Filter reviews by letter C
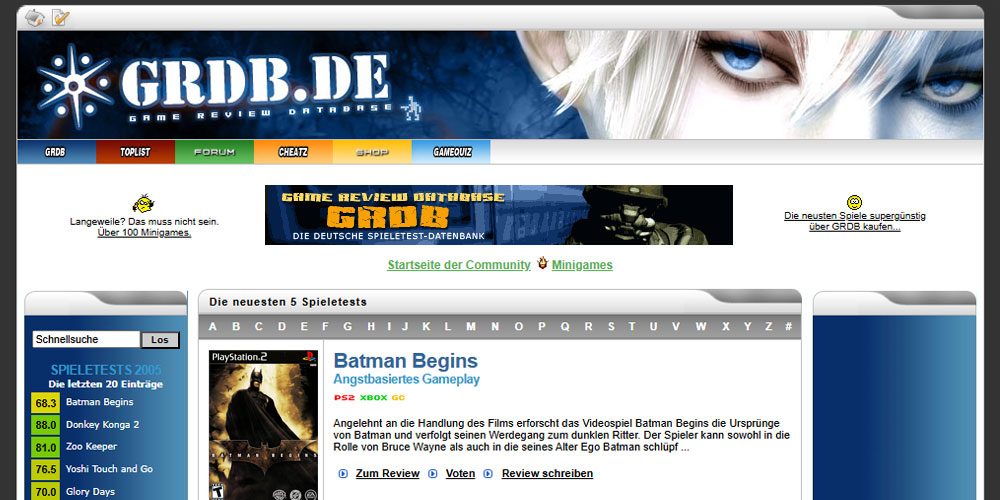 tap(258, 327)
